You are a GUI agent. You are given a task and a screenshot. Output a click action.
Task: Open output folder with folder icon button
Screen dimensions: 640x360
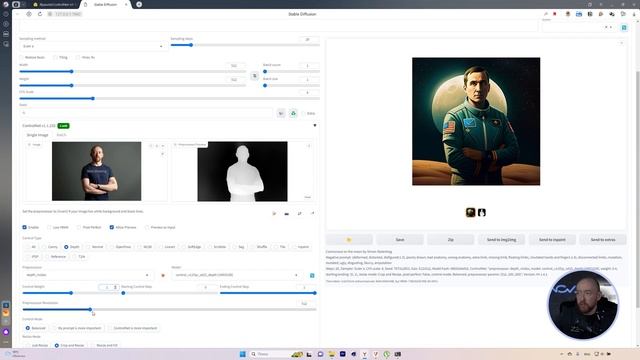pos(349,240)
